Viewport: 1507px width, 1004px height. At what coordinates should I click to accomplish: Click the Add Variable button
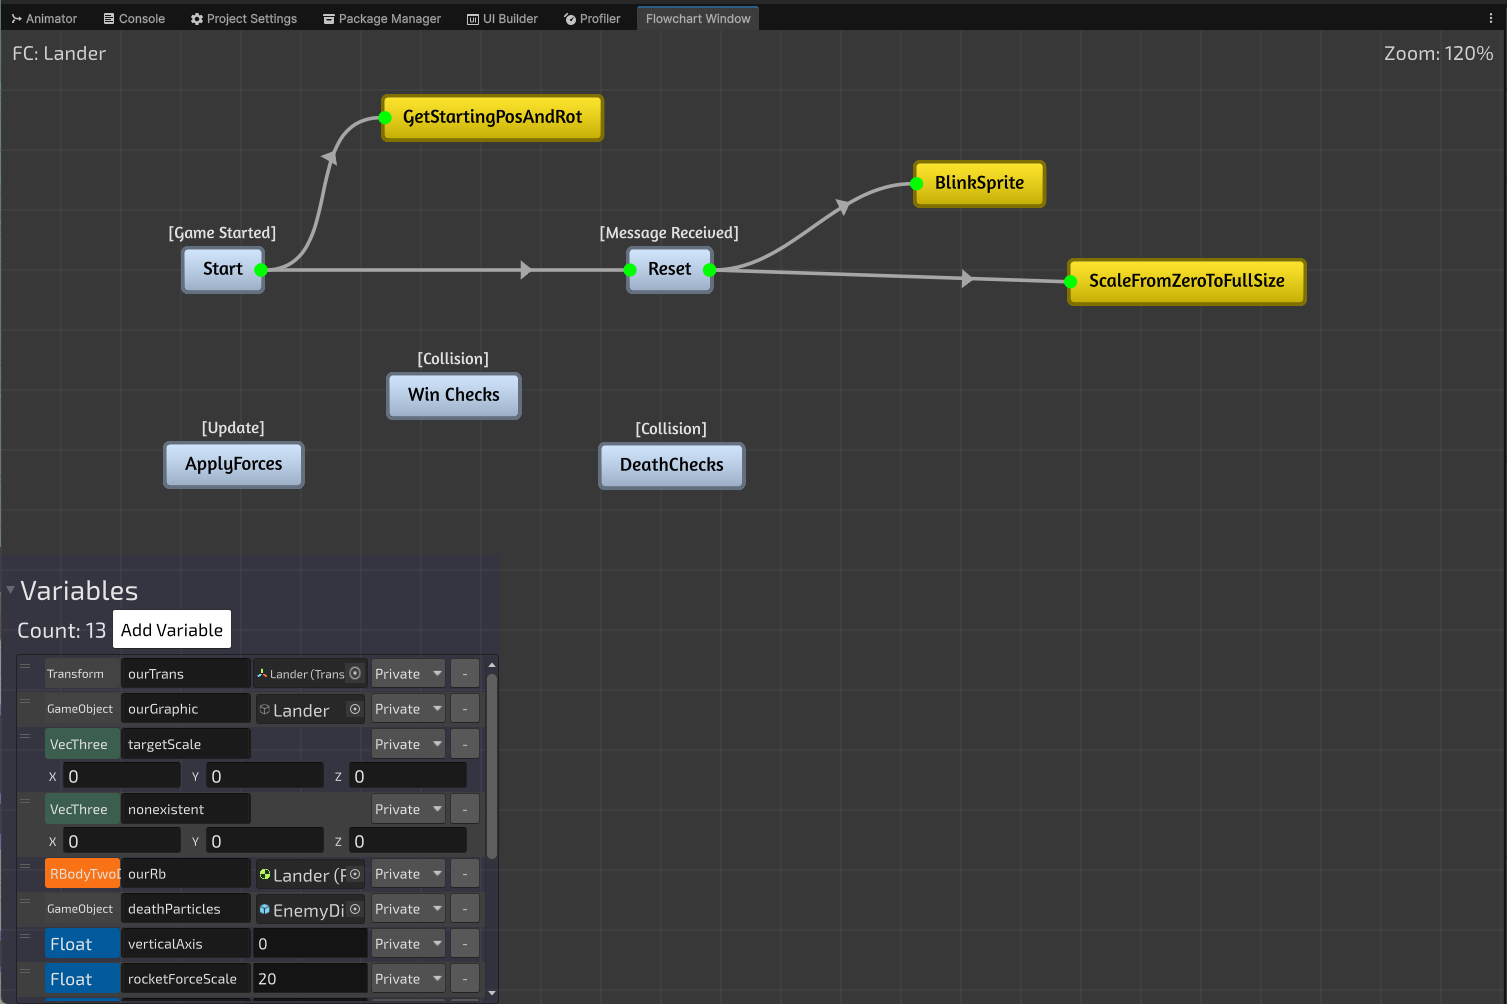click(172, 630)
